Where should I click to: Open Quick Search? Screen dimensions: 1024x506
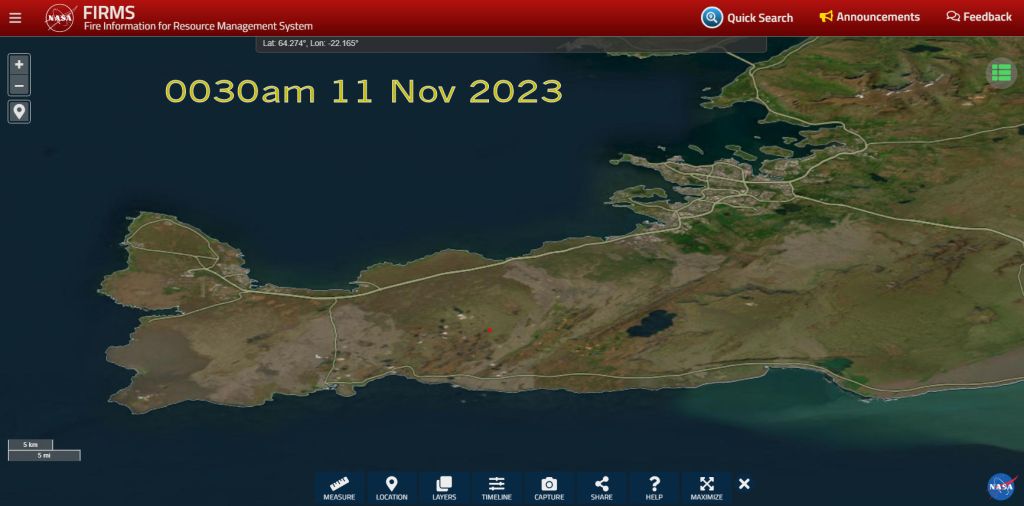747,17
